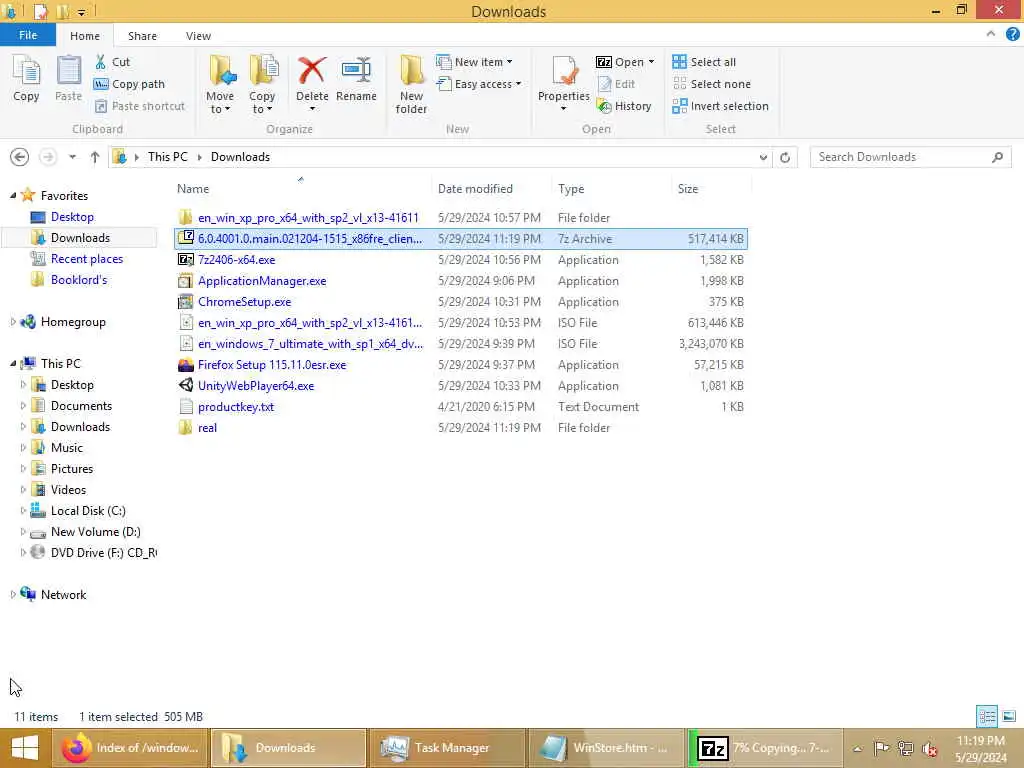Click the Edit button in the Open group
Viewport: 1024px width, 768px height.
click(x=616, y=84)
